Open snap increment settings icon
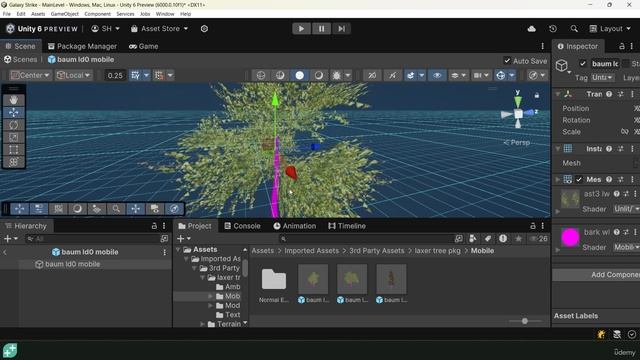640x360 pixels. [x=159, y=75]
